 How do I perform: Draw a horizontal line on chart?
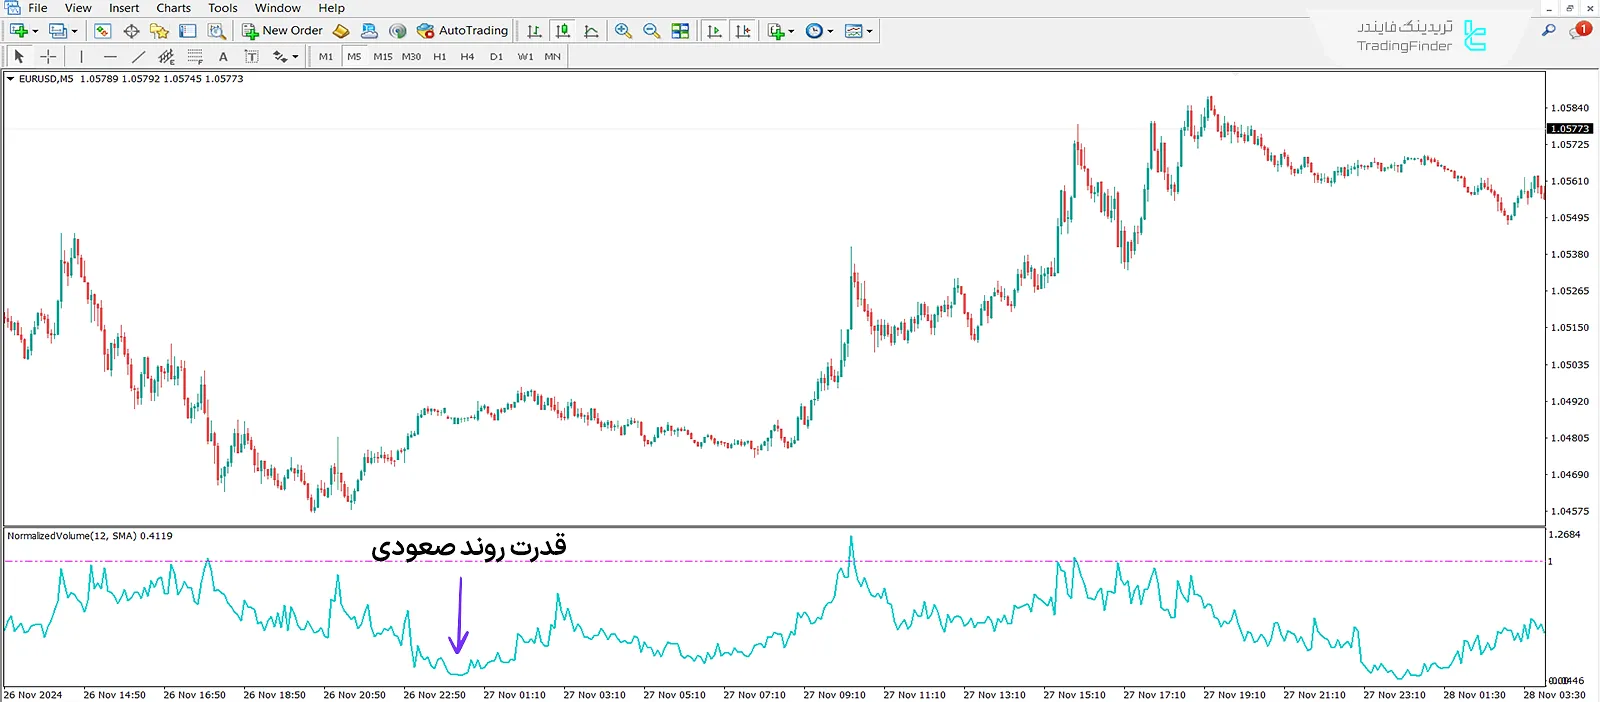pyautogui.click(x=110, y=57)
